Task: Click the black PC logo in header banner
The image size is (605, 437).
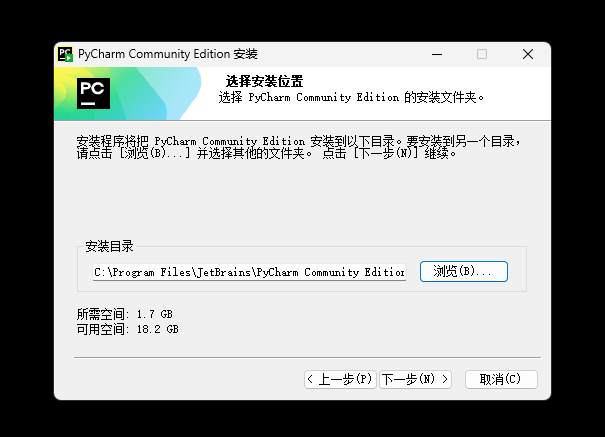Action: click(93, 93)
